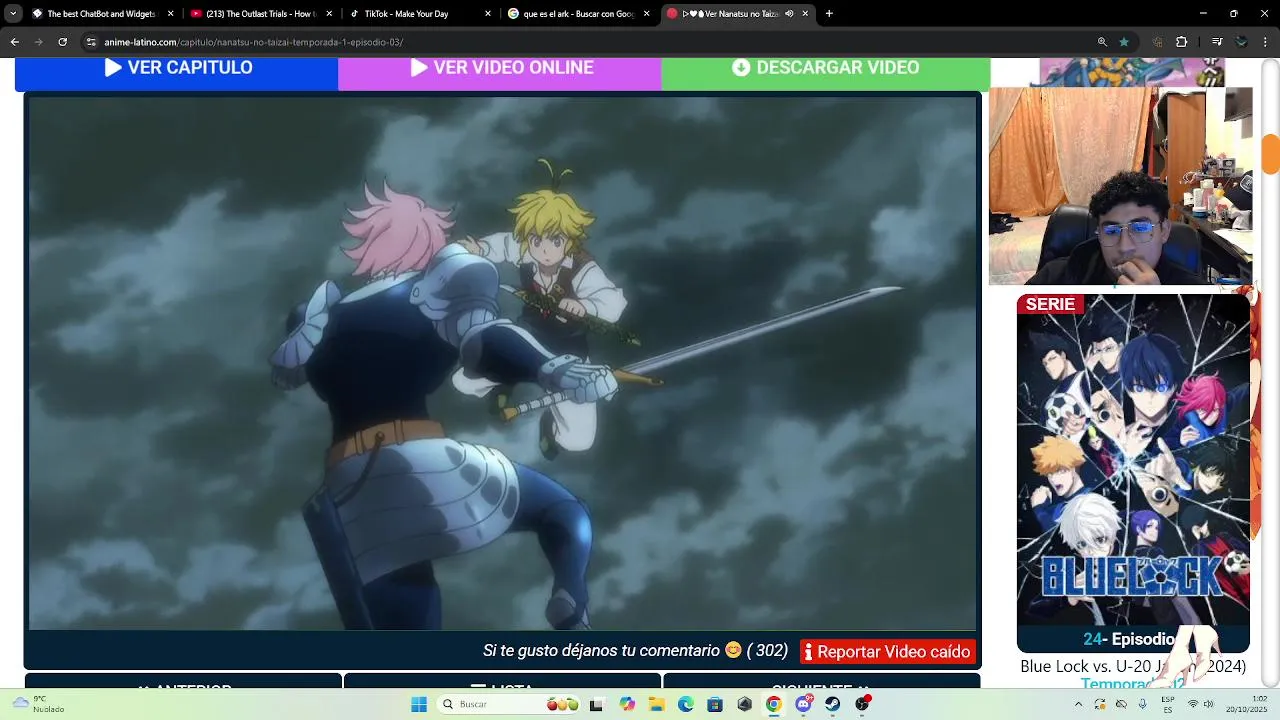Image resolution: width=1280 pixels, height=720 pixels.
Task: Switch to The Outlast Trials YouTube tab
Action: coord(261,14)
